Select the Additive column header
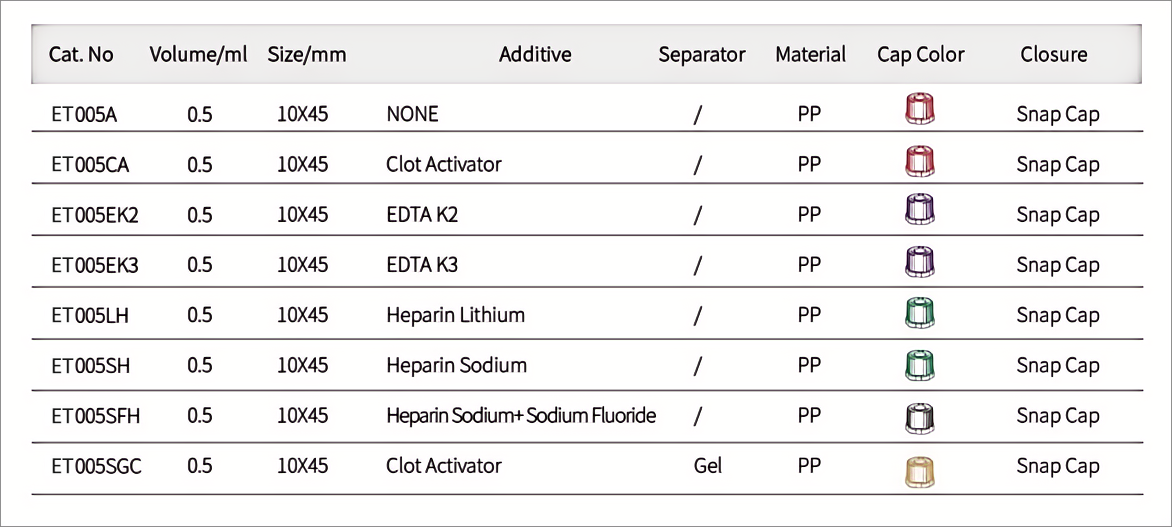Image resolution: width=1172 pixels, height=527 pixels. point(535,54)
